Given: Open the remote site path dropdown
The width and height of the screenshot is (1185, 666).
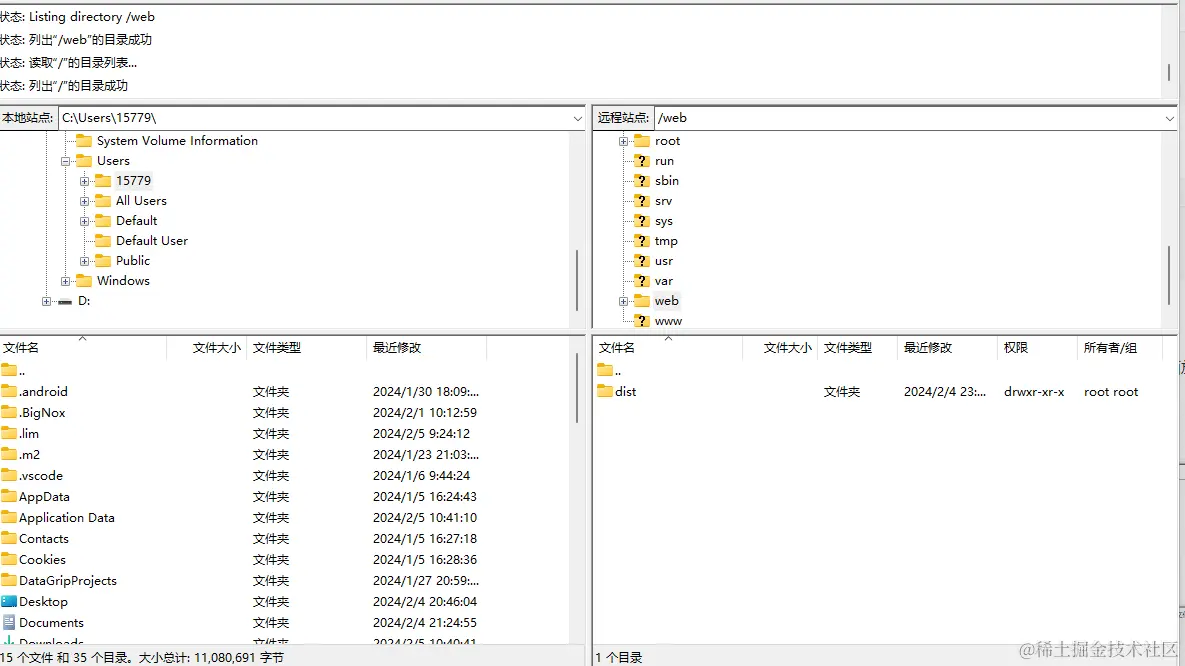Looking at the screenshot, I should [1169, 118].
